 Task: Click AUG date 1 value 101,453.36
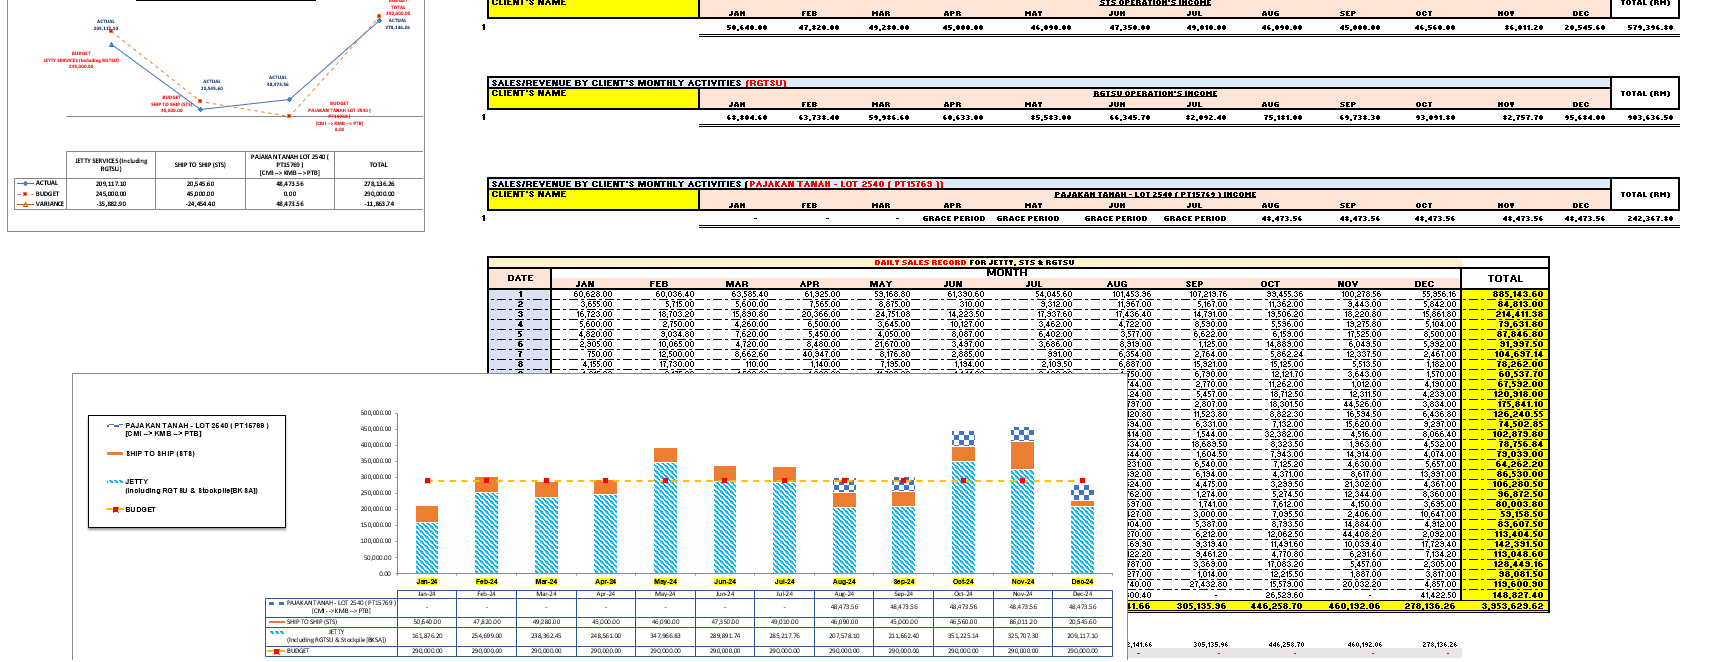click(1130, 294)
